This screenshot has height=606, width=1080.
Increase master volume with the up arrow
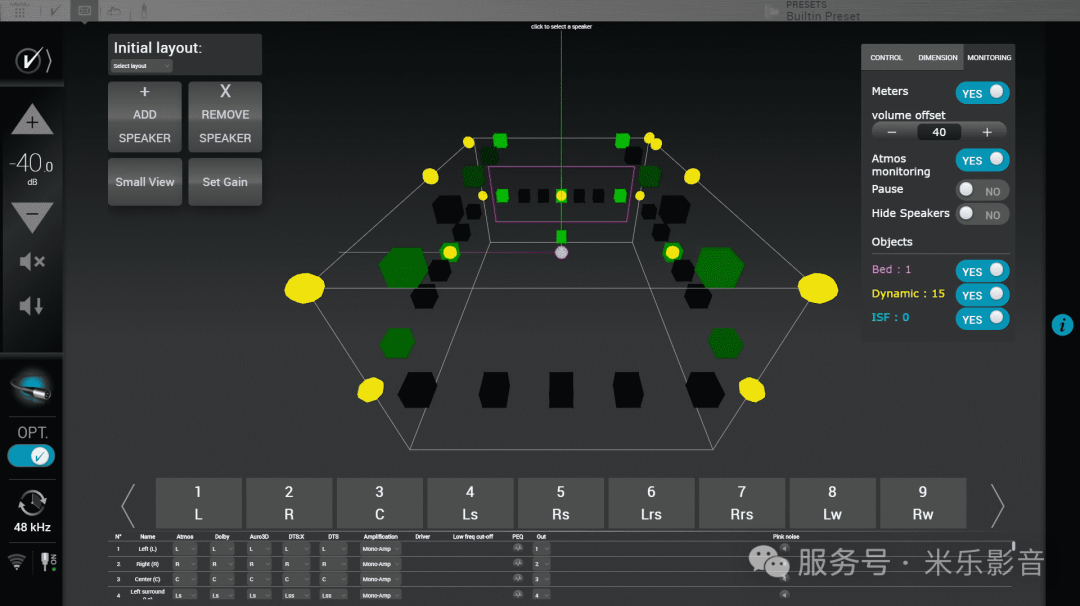tap(32, 120)
